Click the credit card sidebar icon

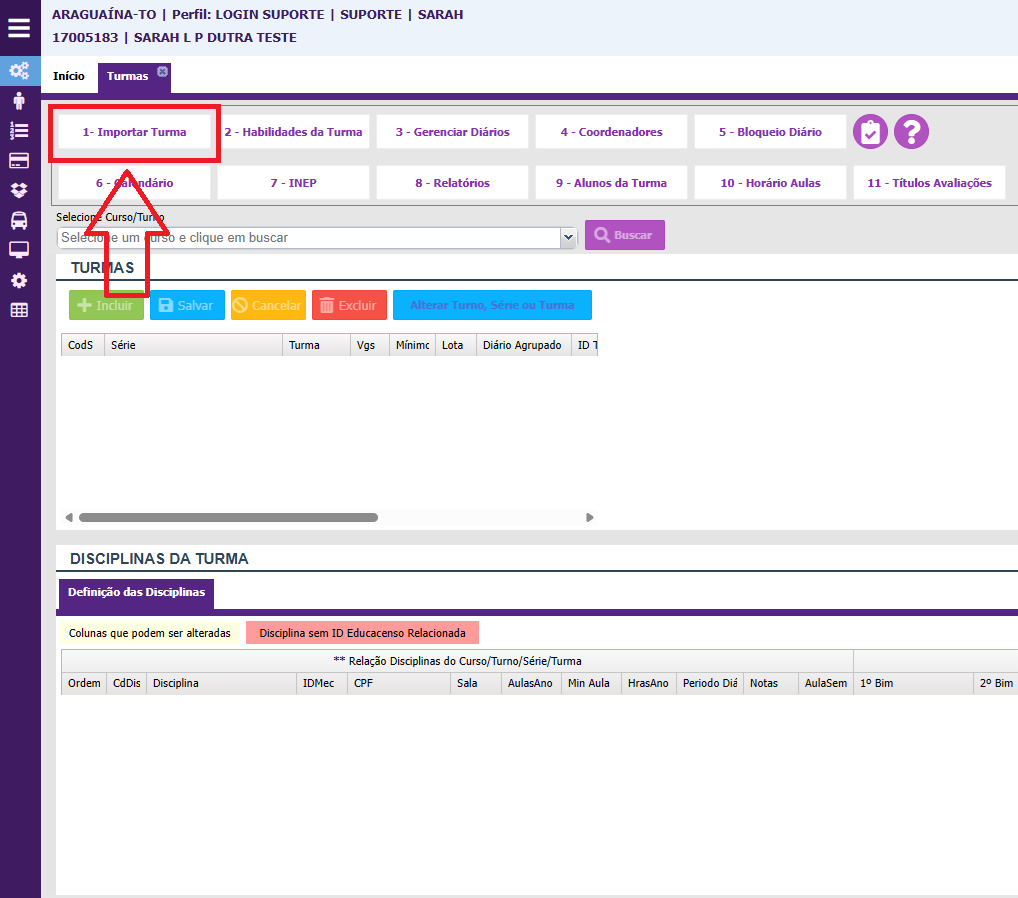tap(19, 161)
